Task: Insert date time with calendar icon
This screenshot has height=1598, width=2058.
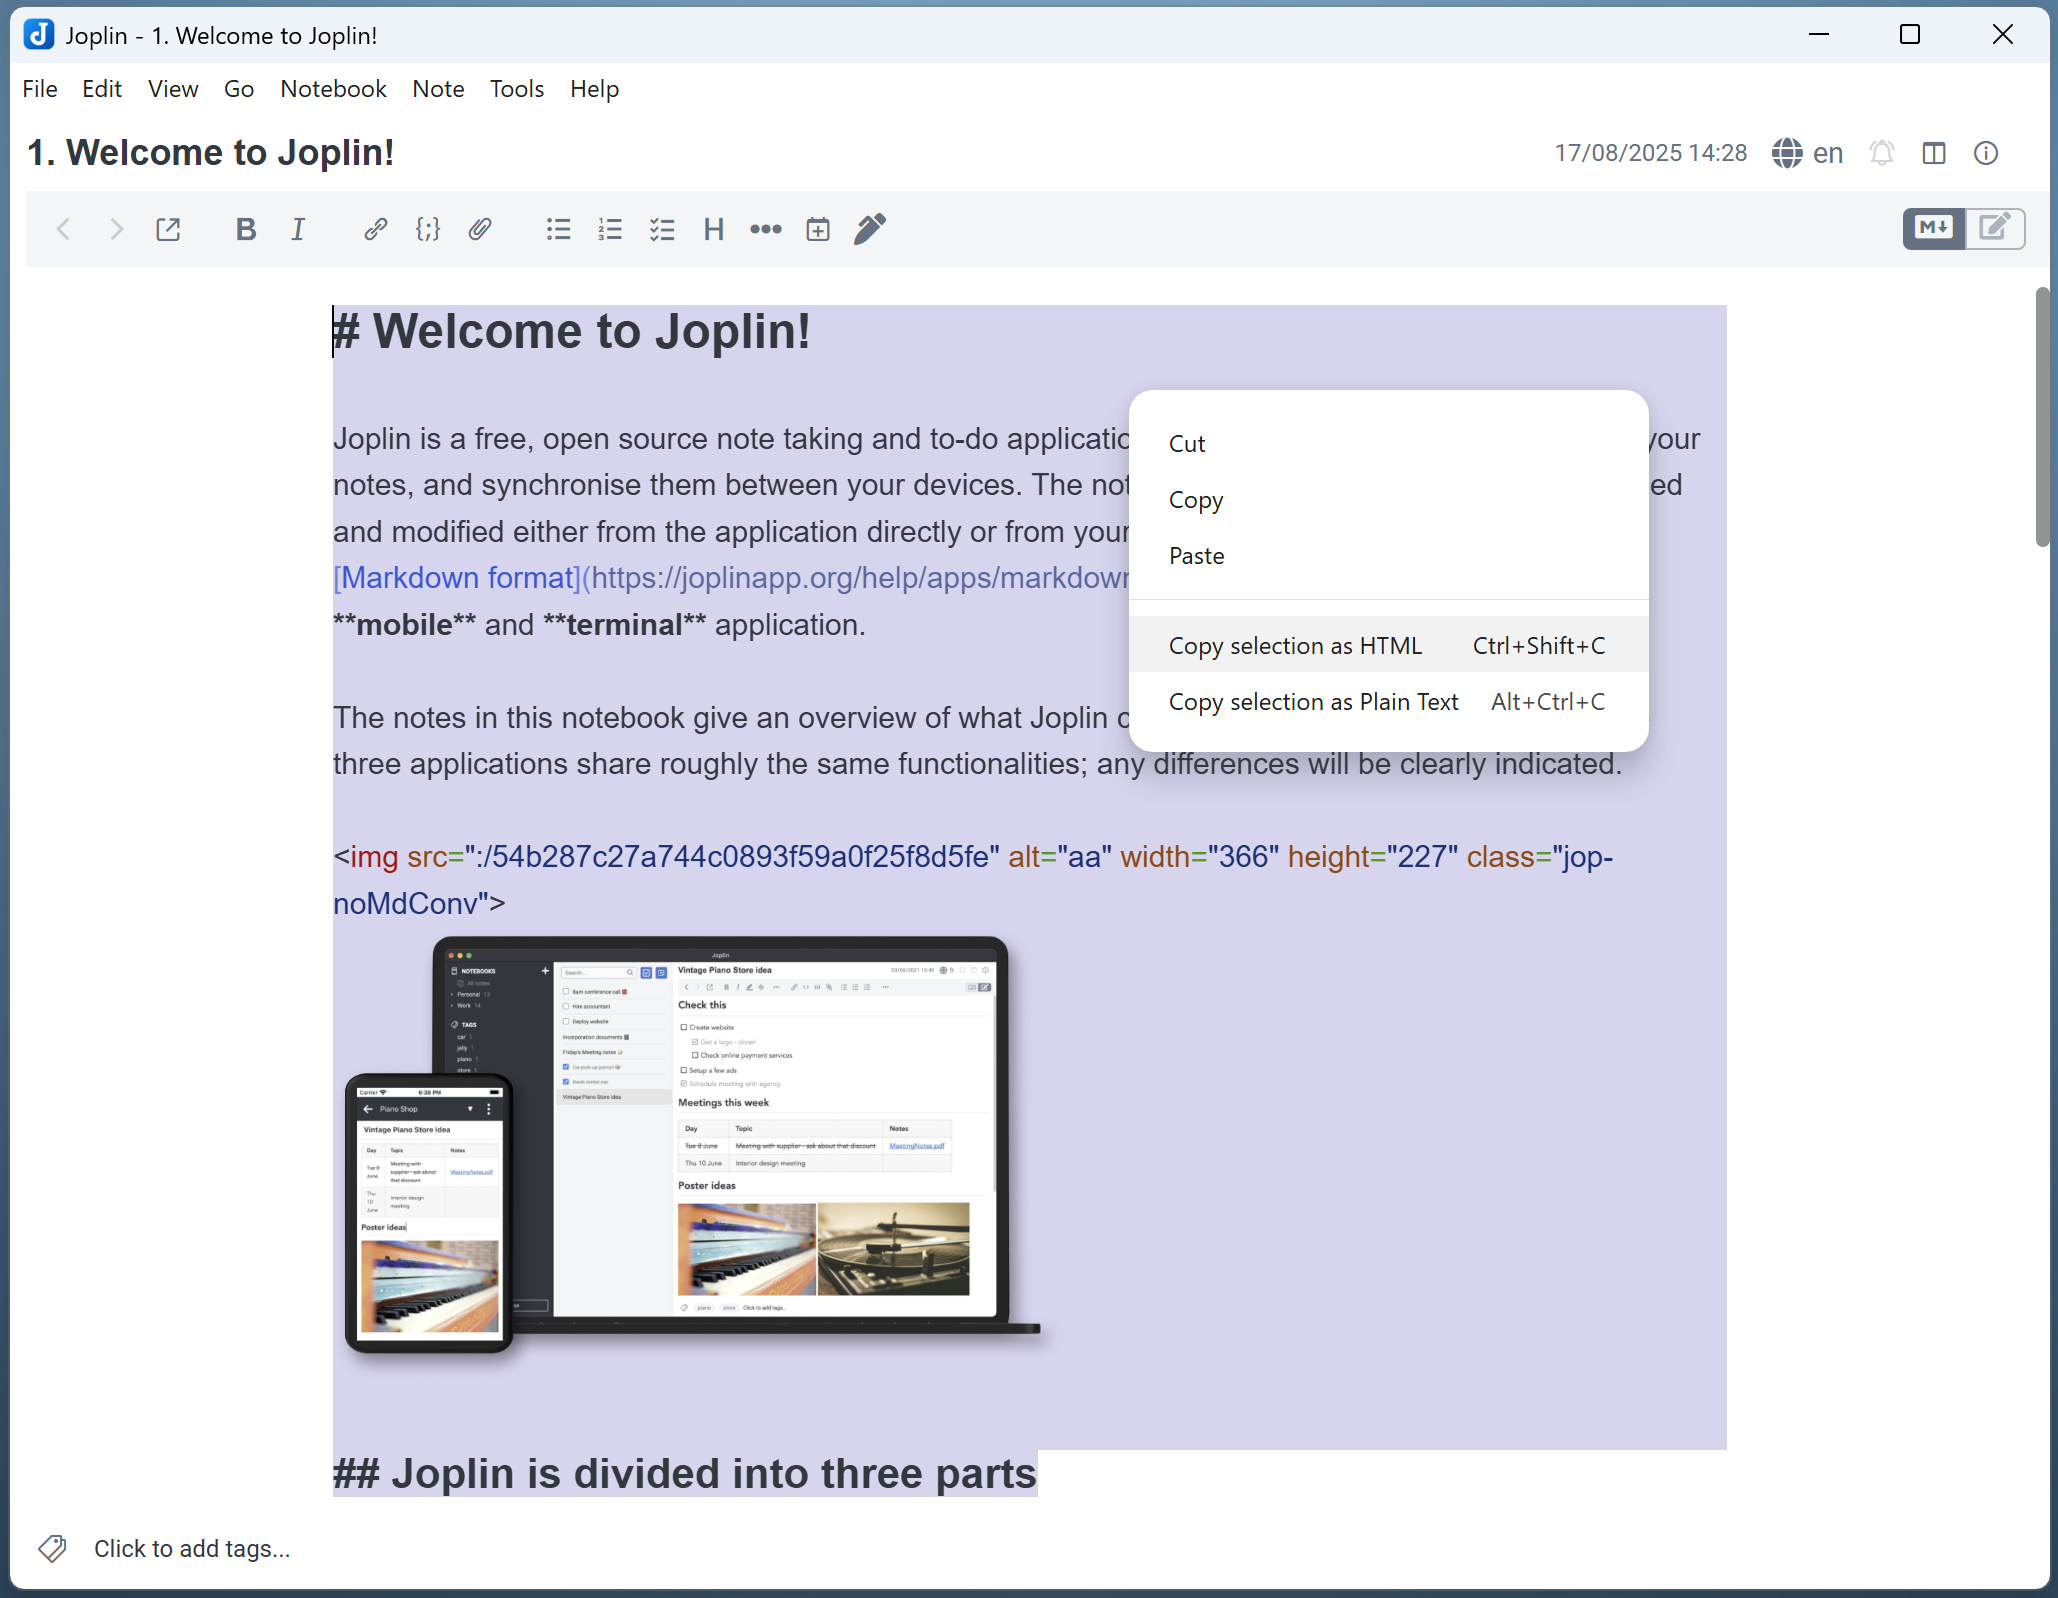Action: 818,229
